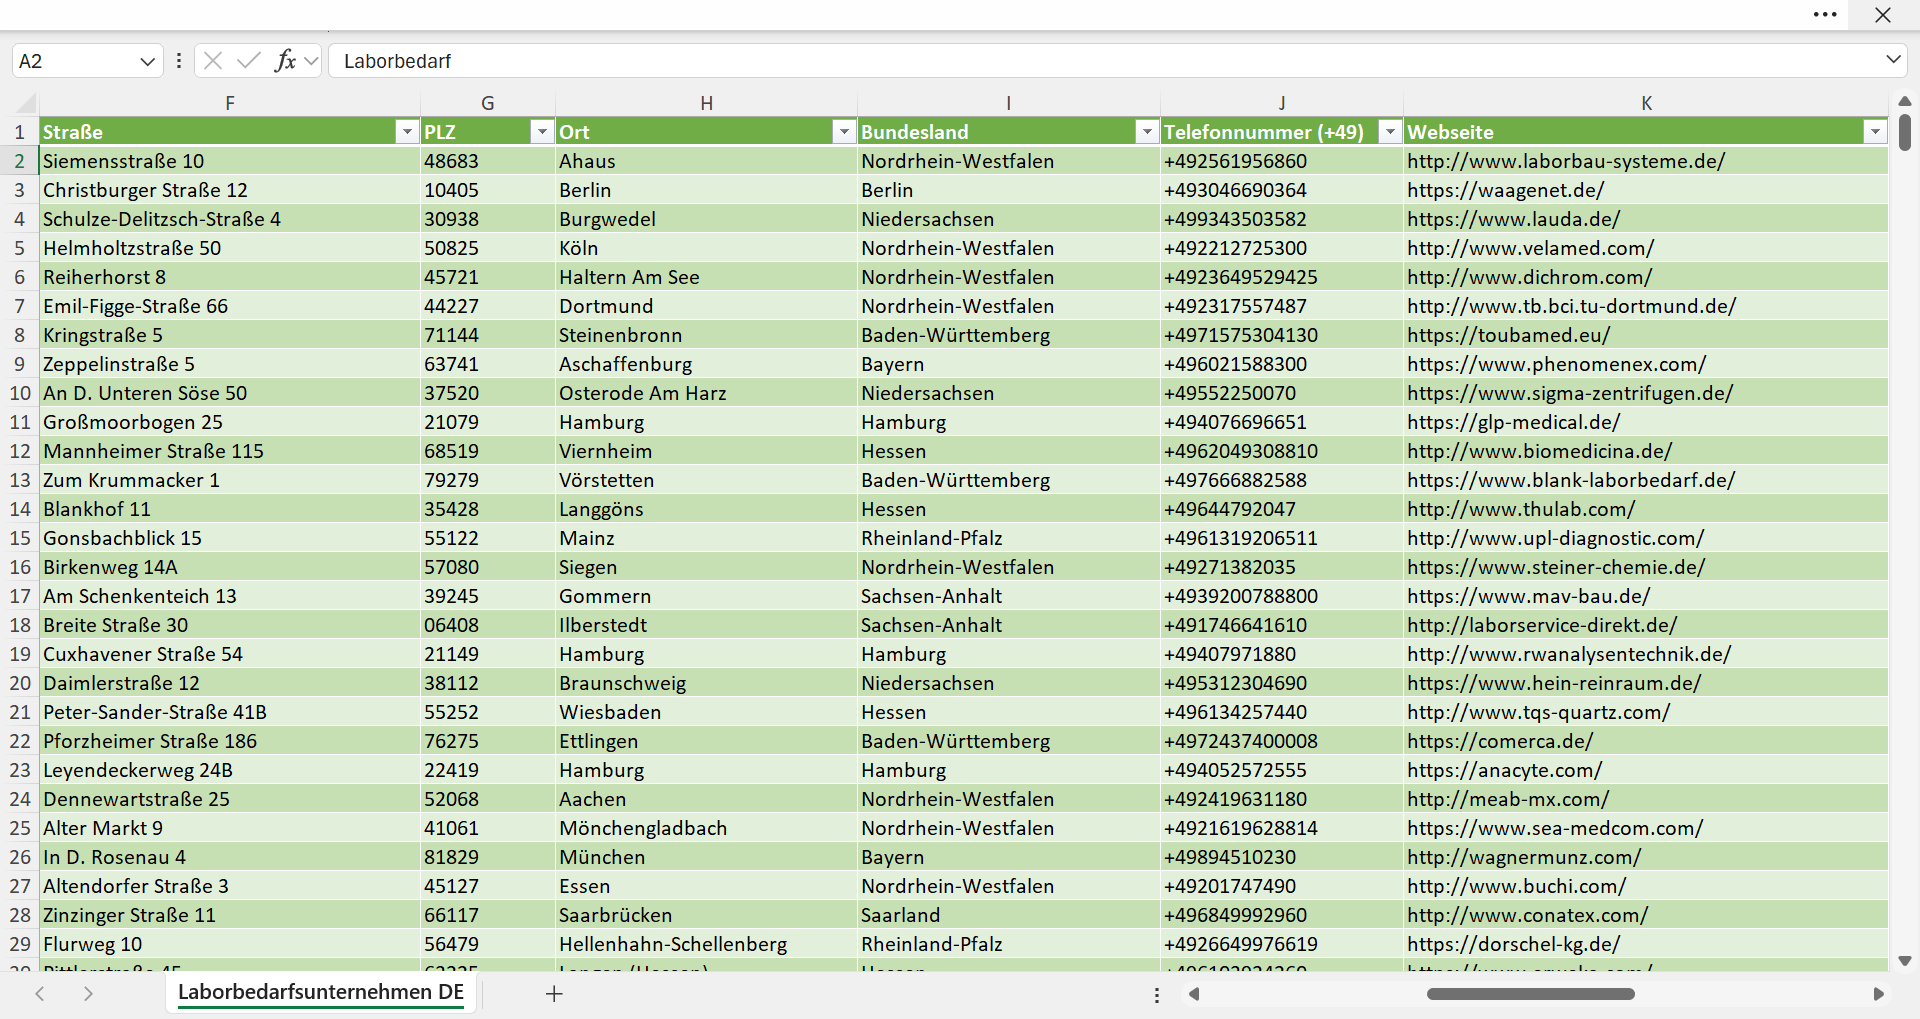Select phone number +4923649529425
1920x1019 pixels.
[x=1282, y=277]
